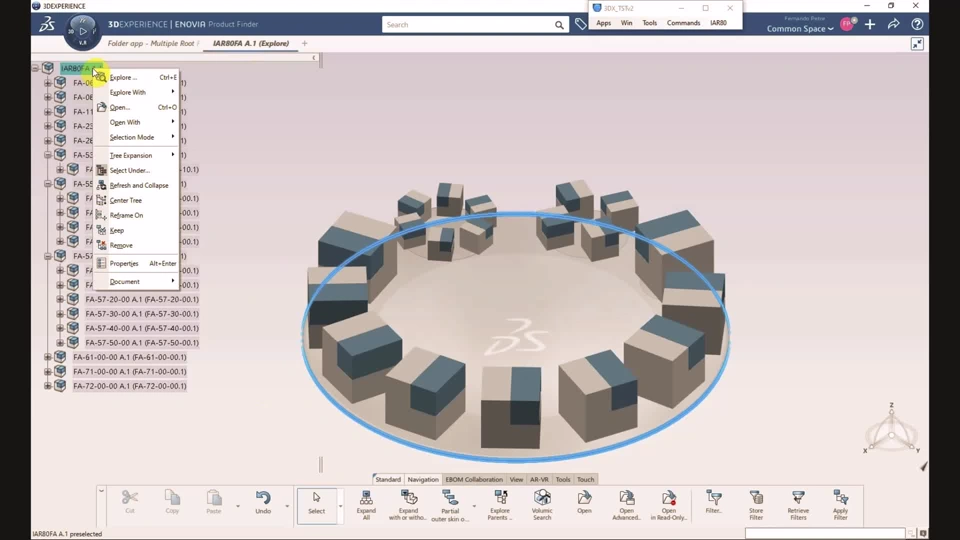Choose Reframe On in context menu
Screen dimensions: 960x540
136,216
